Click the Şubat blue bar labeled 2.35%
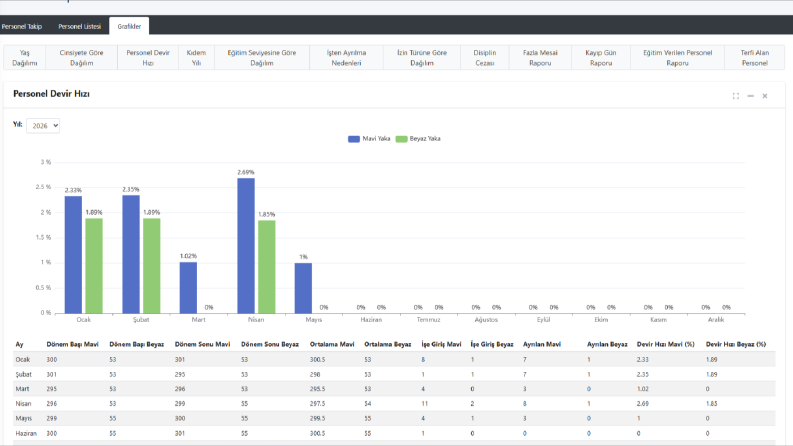Screen dimensions: 793x446 pyautogui.click(x=131, y=254)
